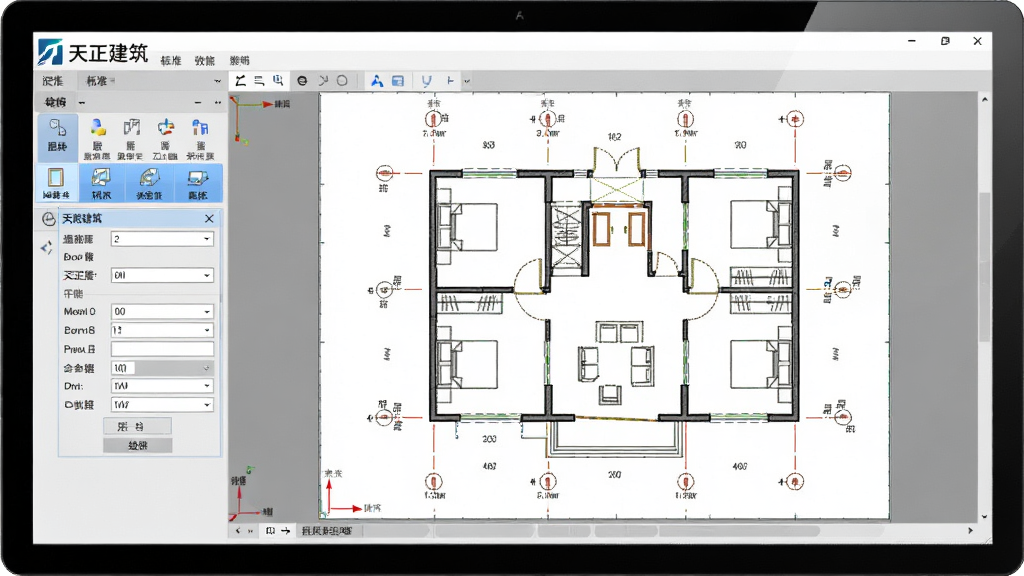Select the picture-frame tile in the palette's second row
The image size is (1024, 576).
coord(56,182)
